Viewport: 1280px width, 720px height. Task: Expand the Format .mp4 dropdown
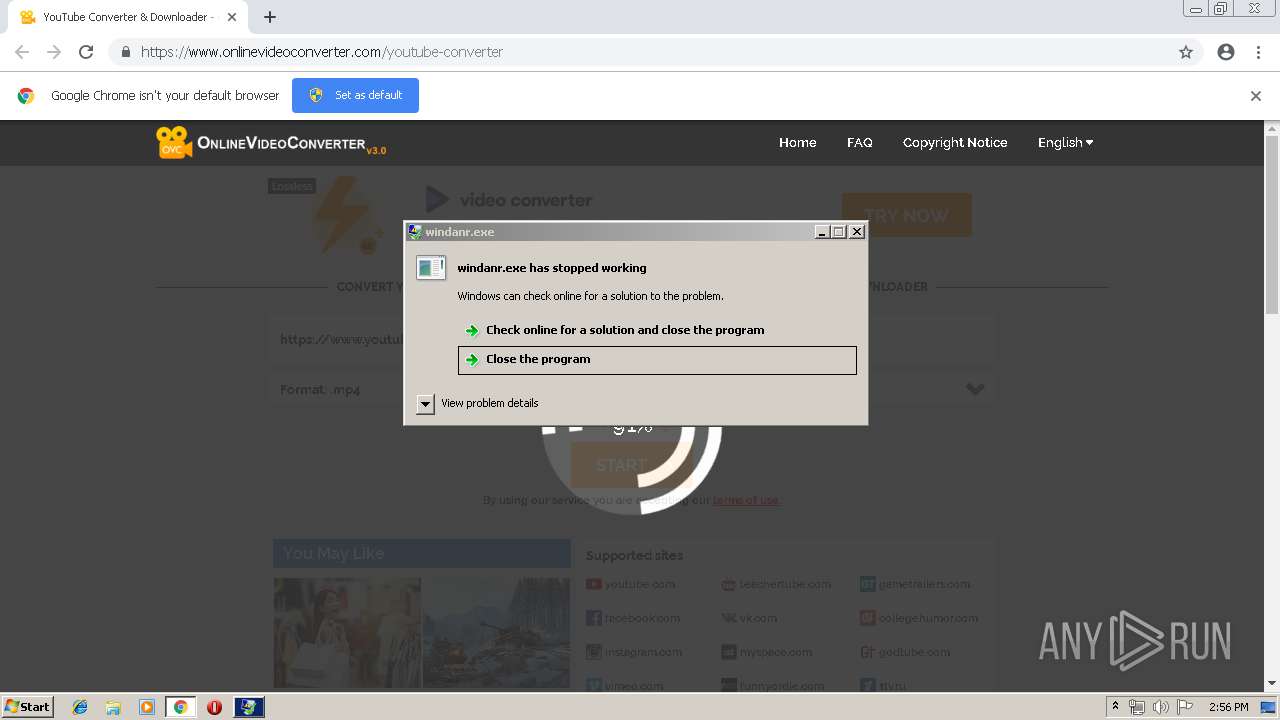[x=630, y=389]
